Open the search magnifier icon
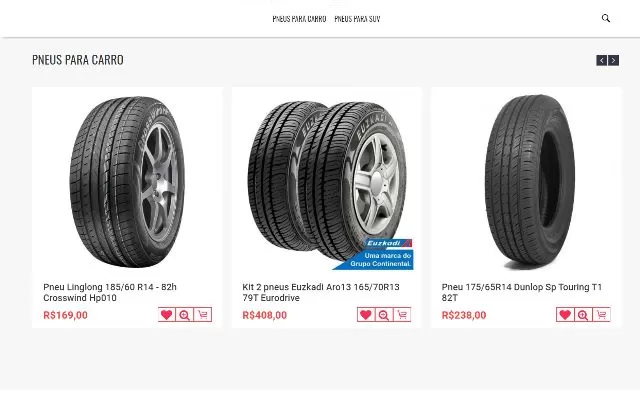The image size is (640, 395). coord(606,18)
